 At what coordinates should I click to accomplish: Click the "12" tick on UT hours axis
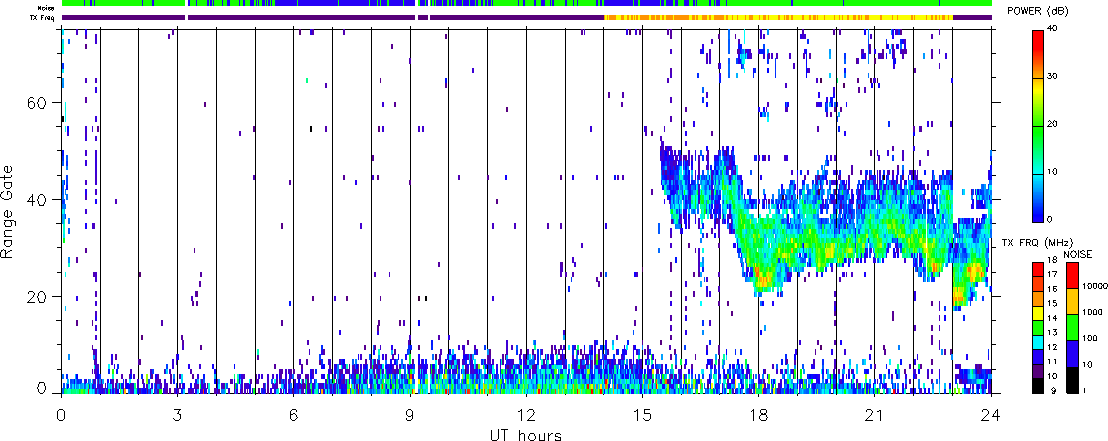(526, 414)
